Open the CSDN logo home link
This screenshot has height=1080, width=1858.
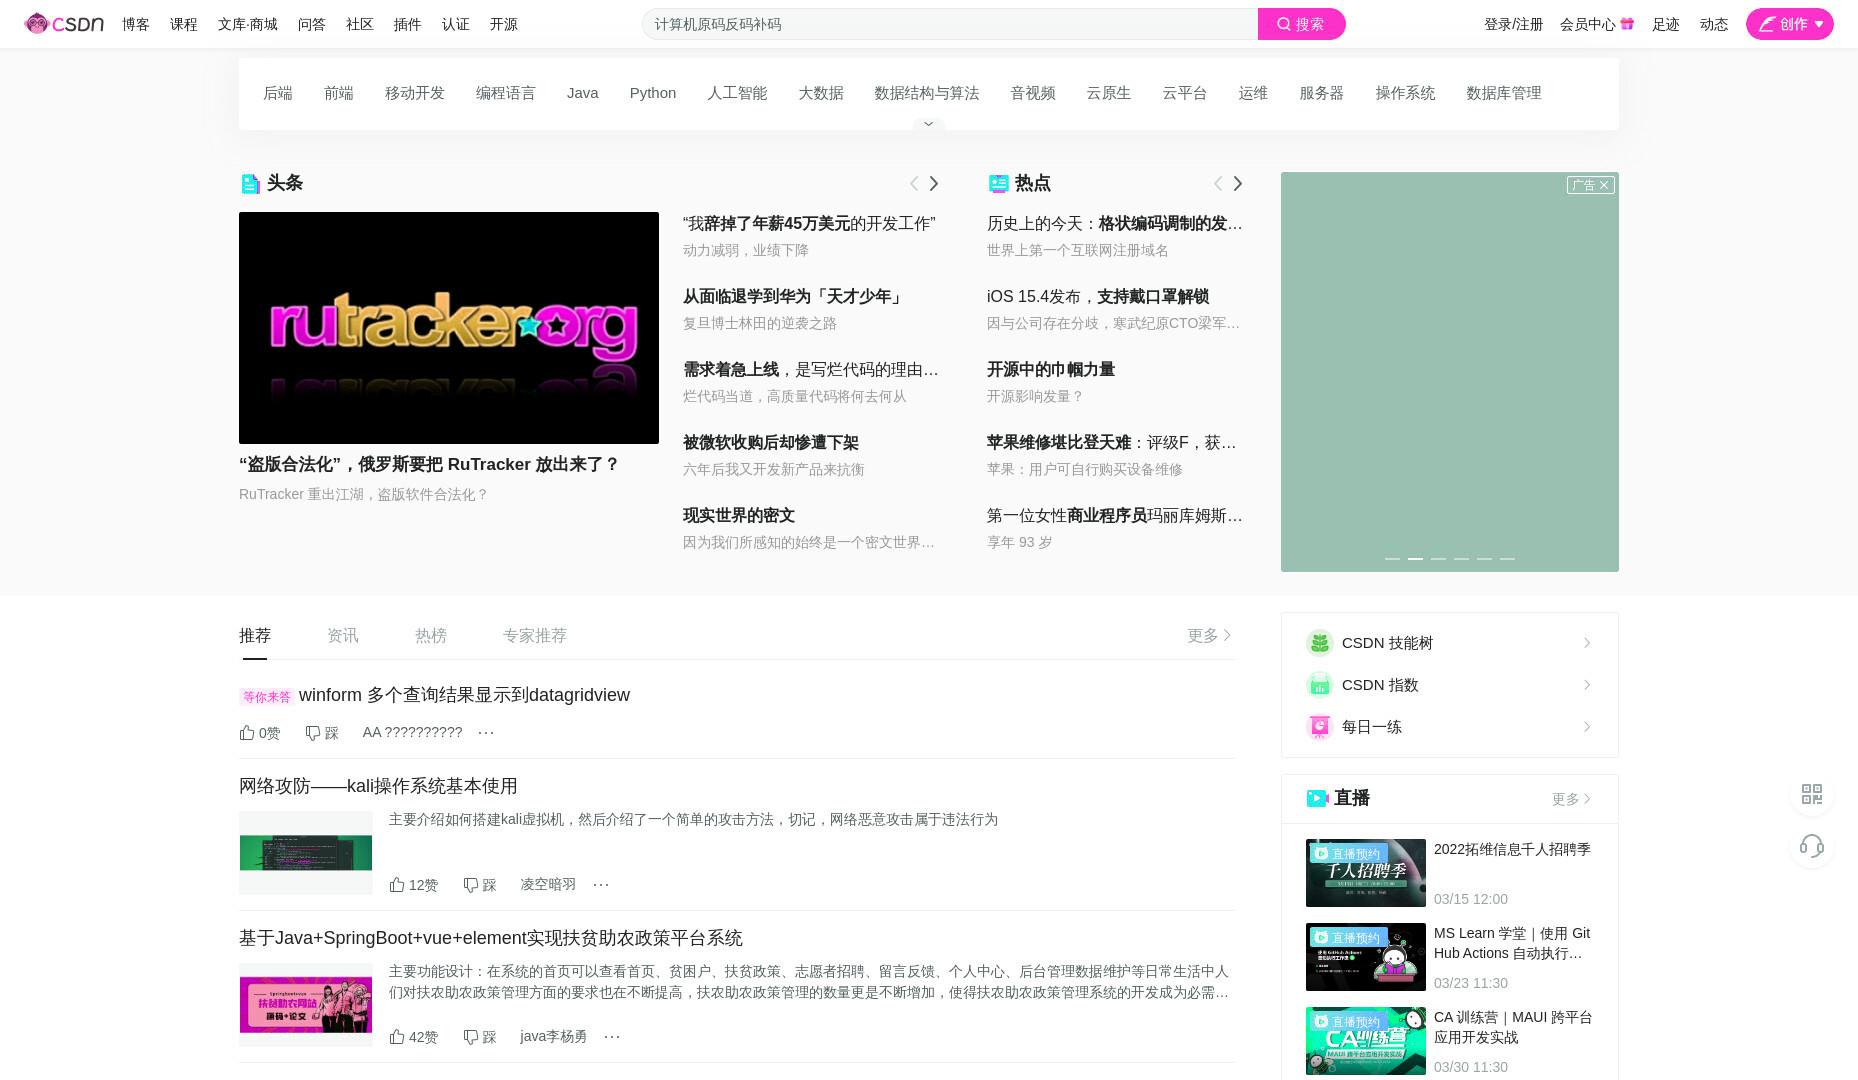coord(64,24)
